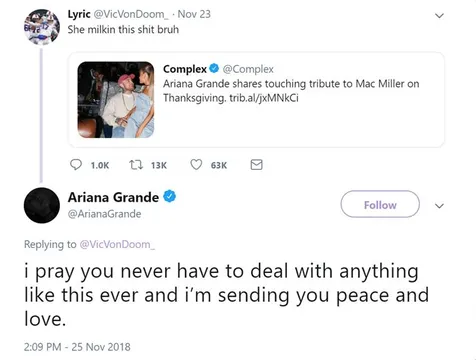Open Lyric's profile avatar
Screen dimensions: 476x360
42,27
